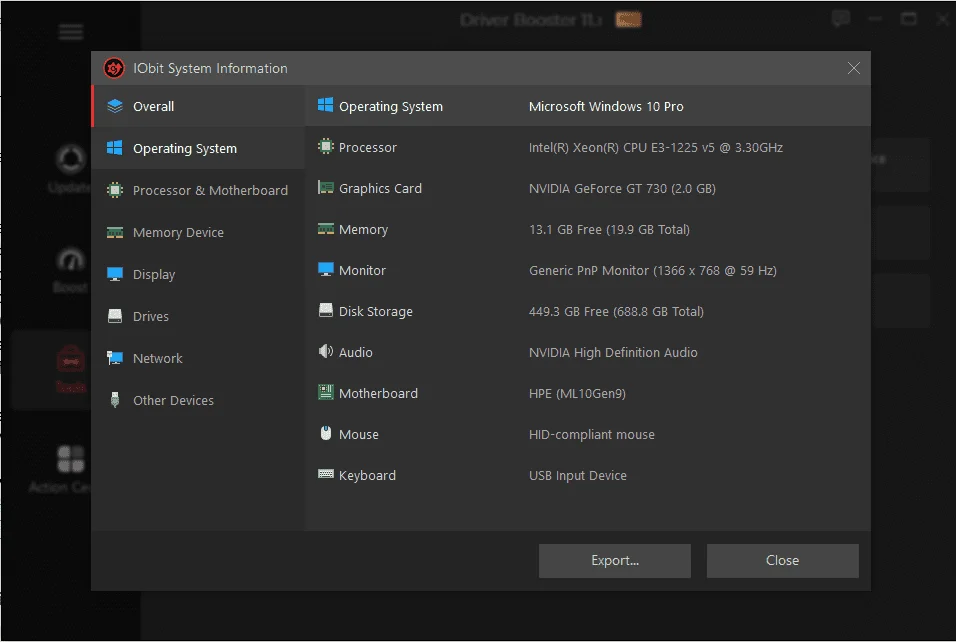Click the Graphics Card label

tap(380, 188)
